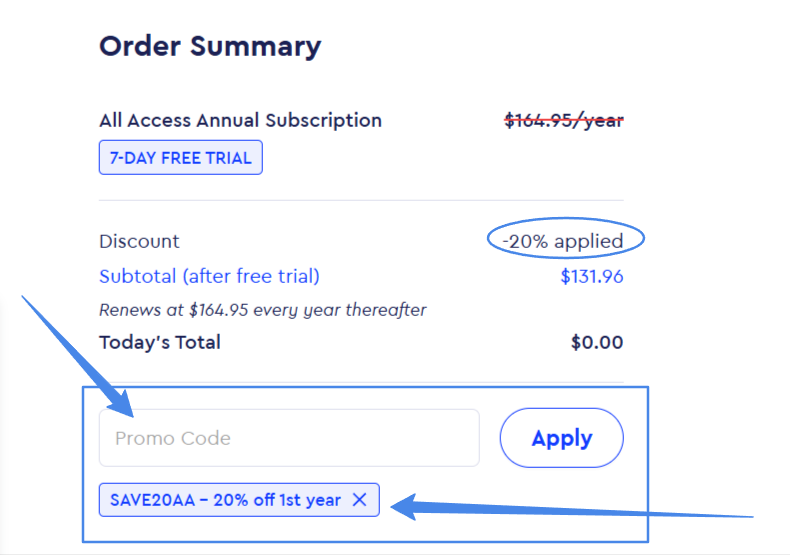The image size is (790, 555).
Task: Click the $0.00 total amount
Action: [x=597, y=342]
